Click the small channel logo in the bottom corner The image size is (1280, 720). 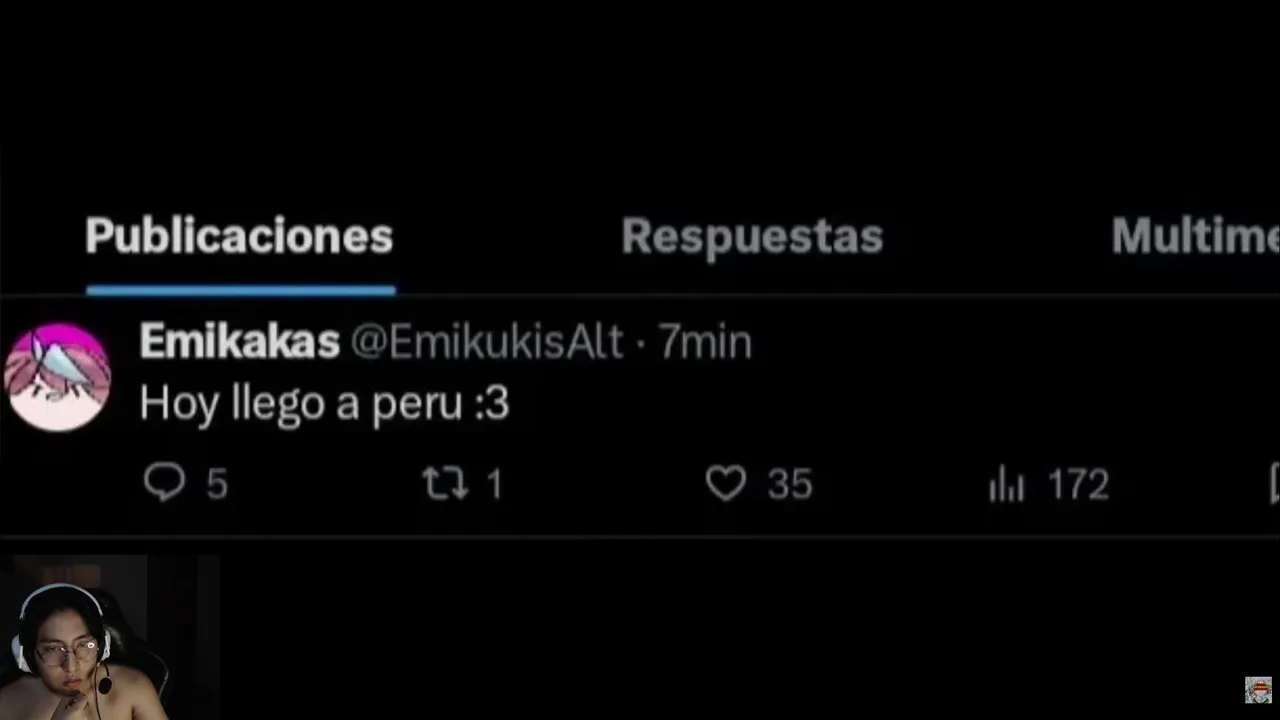1258,690
